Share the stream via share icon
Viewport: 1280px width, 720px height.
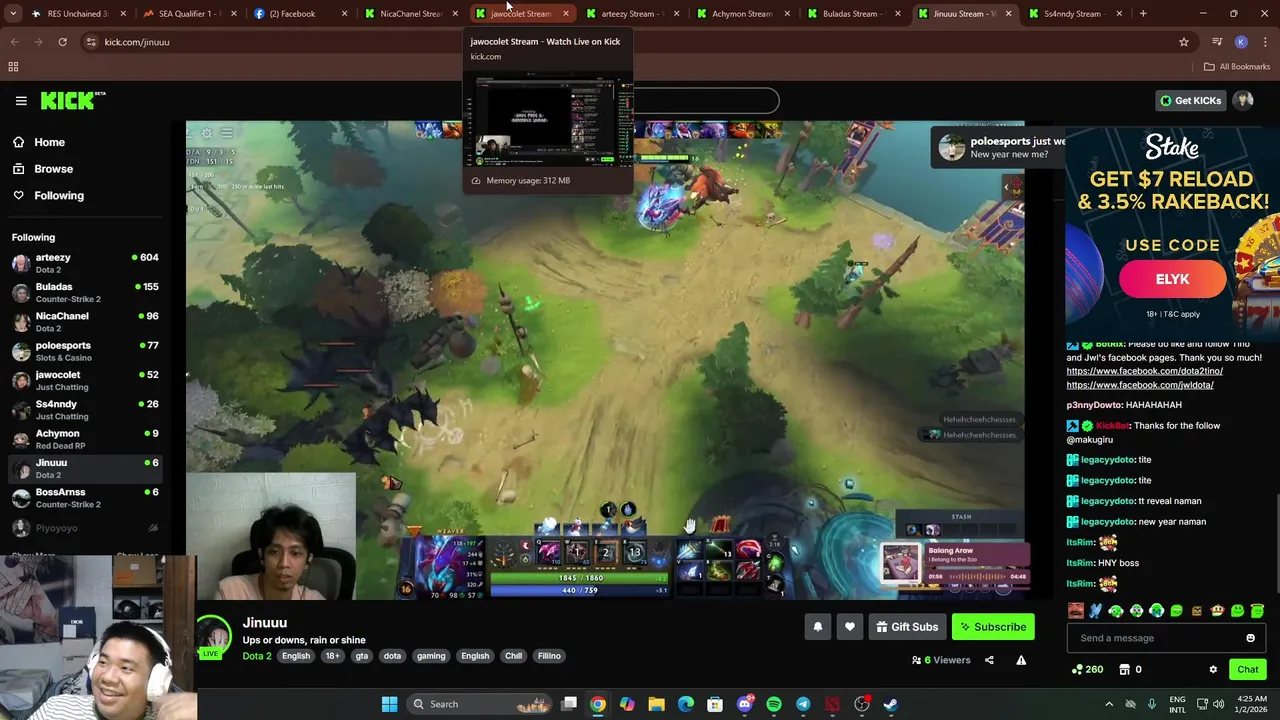pos(989,660)
